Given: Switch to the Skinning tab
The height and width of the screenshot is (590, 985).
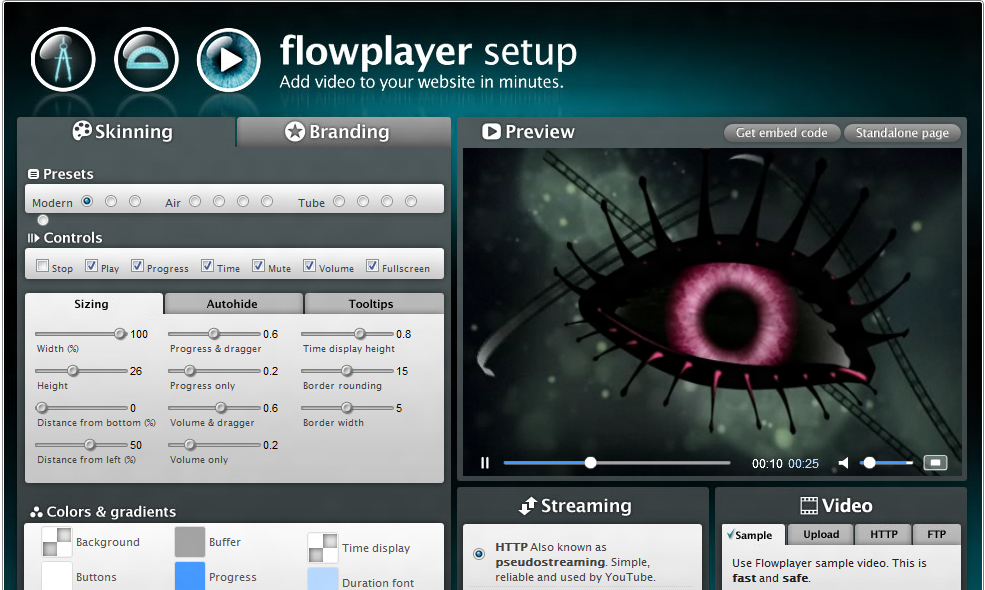Looking at the screenshot, I should [x=126, y=132].
